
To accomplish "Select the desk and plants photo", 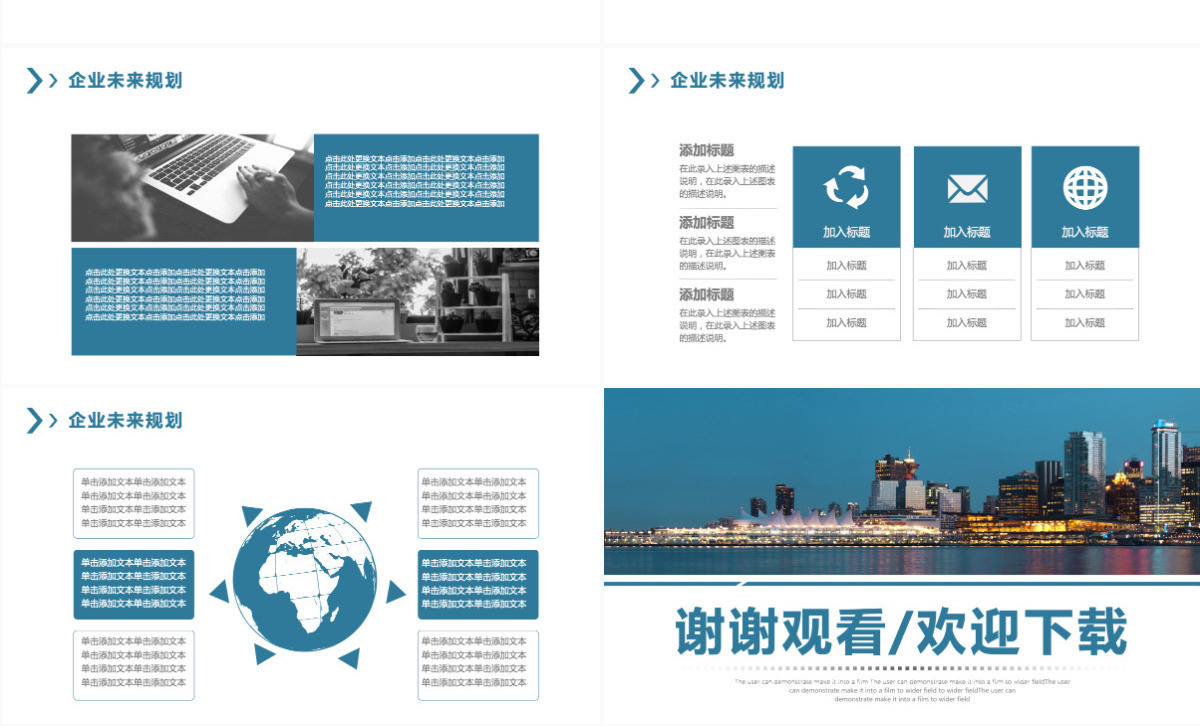I will point(418,302).
